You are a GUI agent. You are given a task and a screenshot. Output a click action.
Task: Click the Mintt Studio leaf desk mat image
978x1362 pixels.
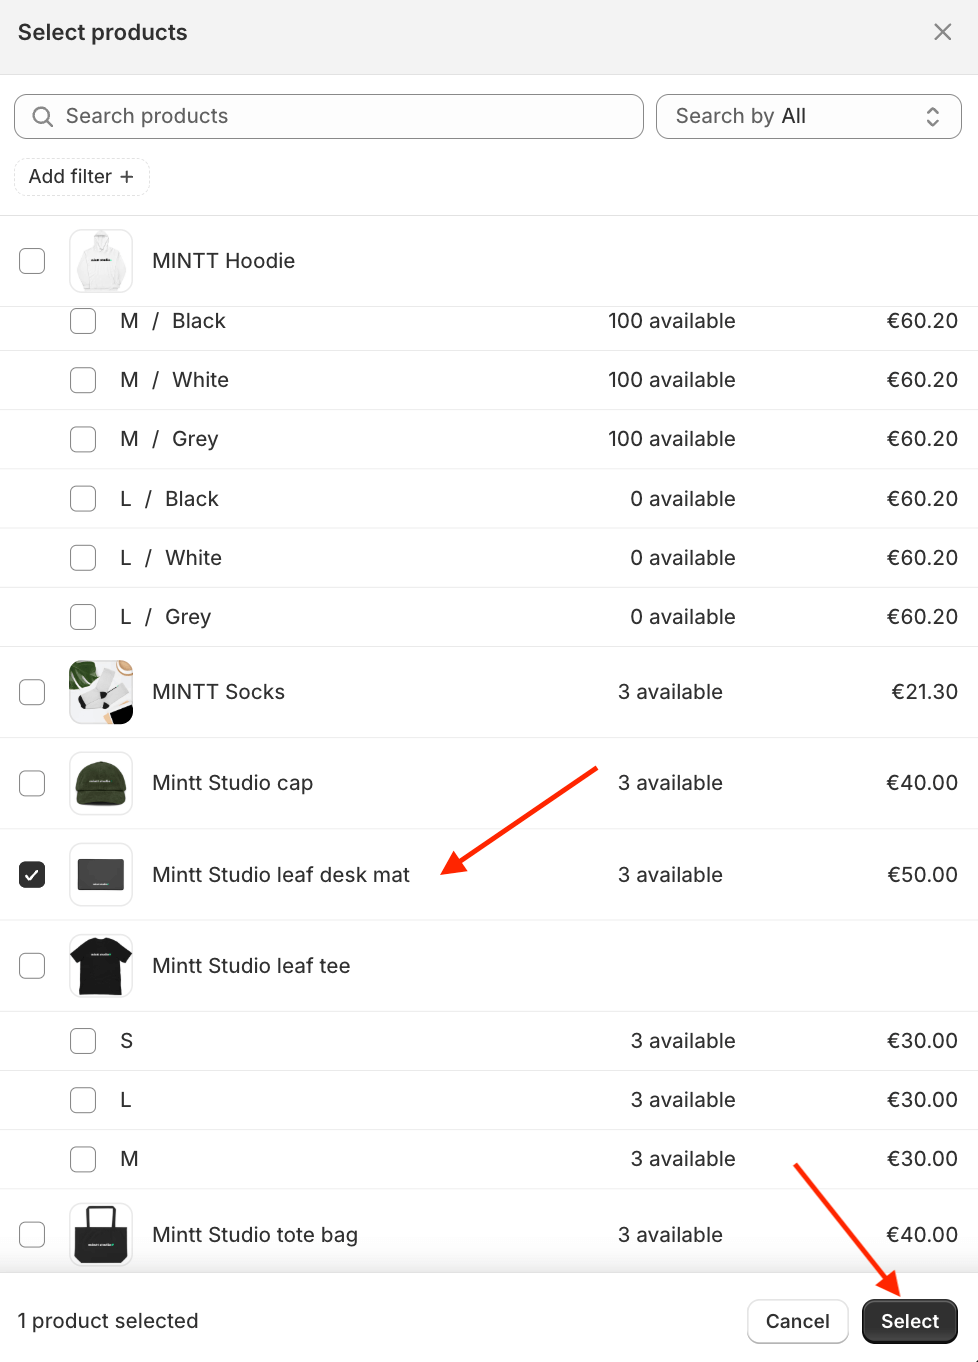100,874
